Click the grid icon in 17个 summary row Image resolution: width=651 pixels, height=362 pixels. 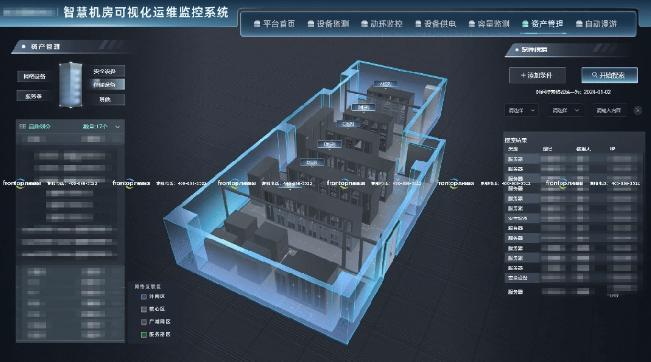(22, 126)
